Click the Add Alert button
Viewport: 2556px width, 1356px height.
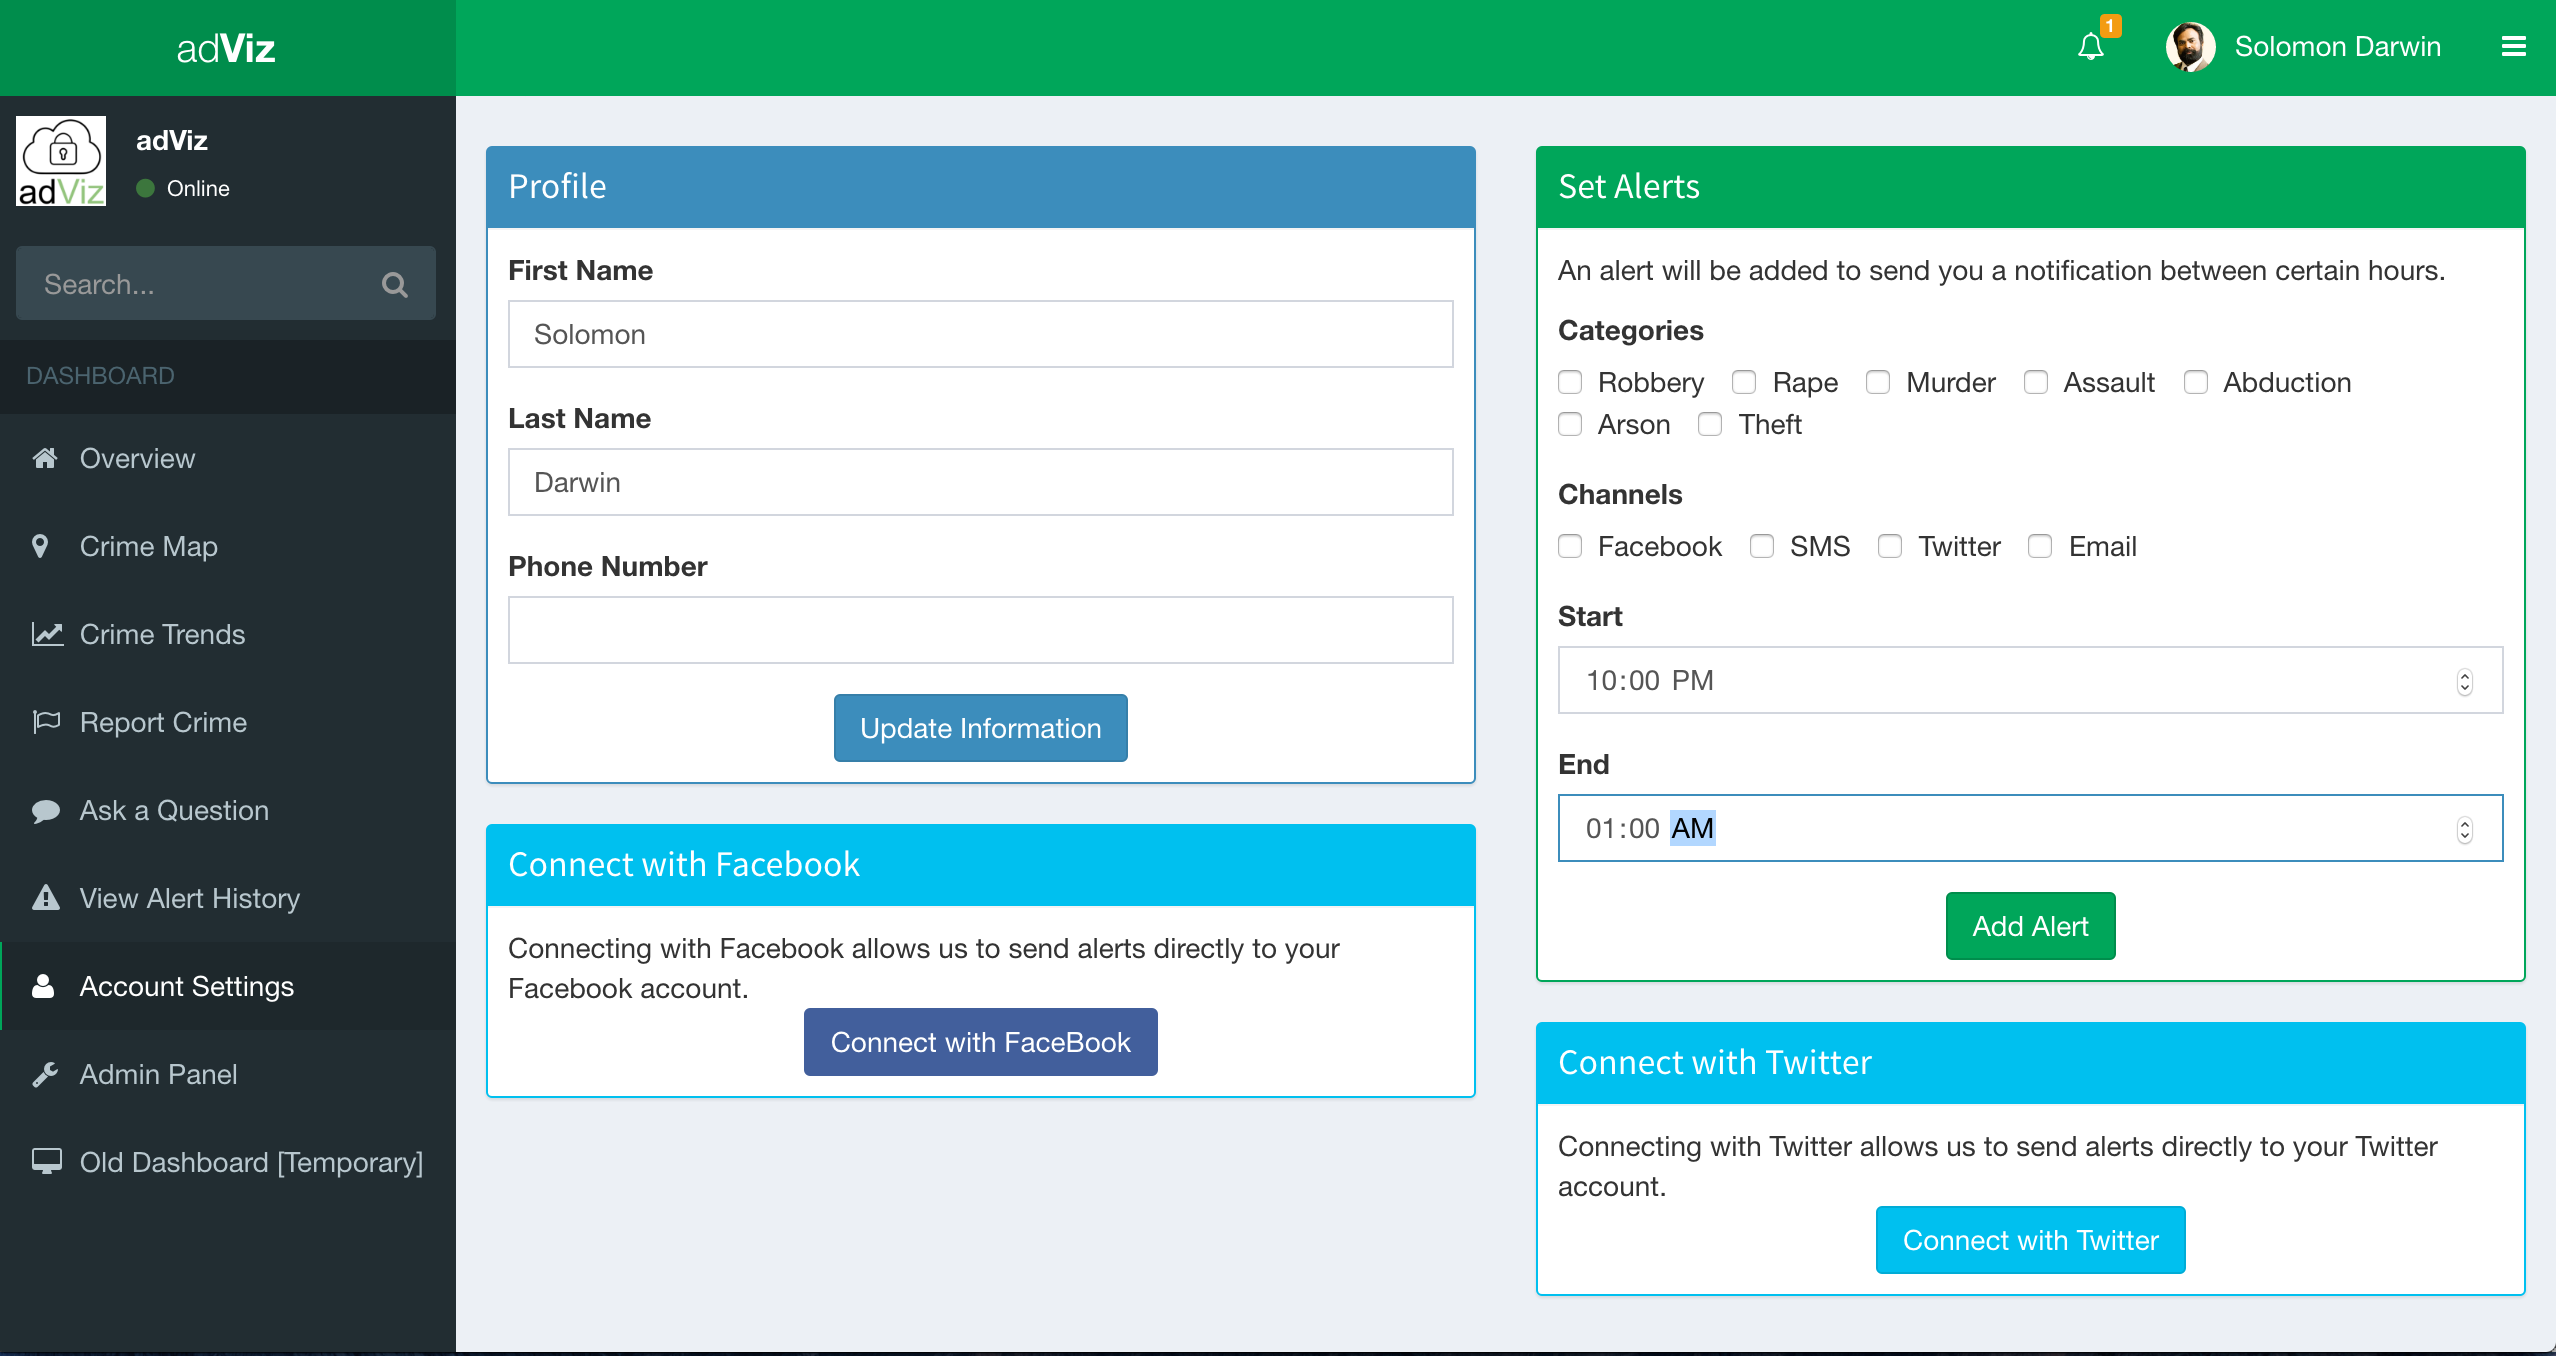[x=2030, y=926]
